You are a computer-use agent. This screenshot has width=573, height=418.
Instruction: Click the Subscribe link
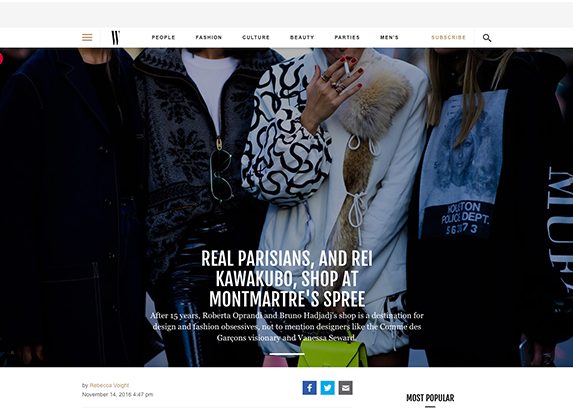(x=448, y=37)
